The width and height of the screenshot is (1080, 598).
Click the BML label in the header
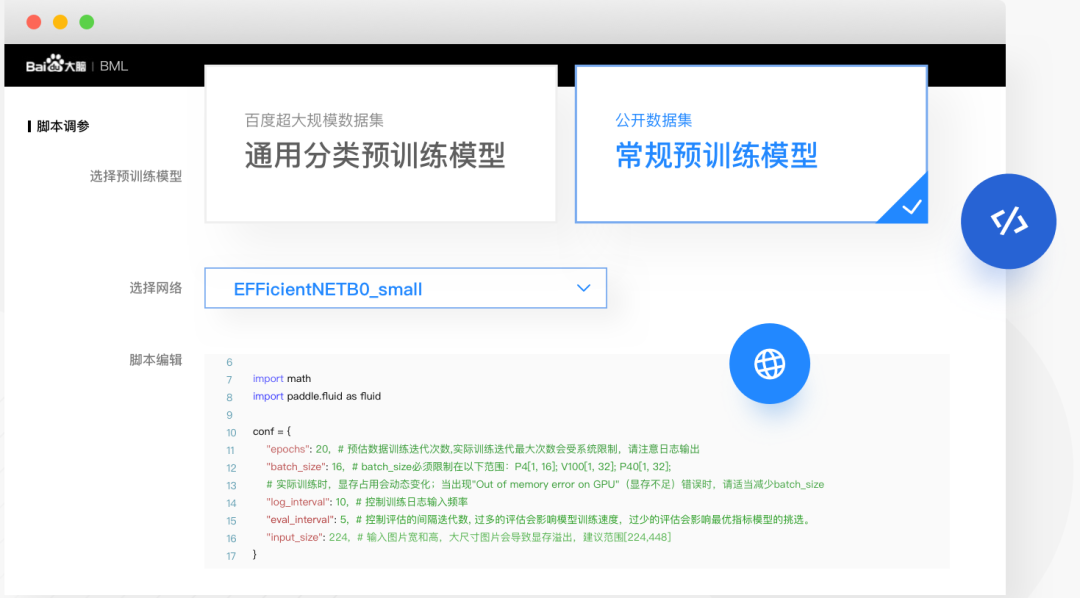tap(114, 66)
